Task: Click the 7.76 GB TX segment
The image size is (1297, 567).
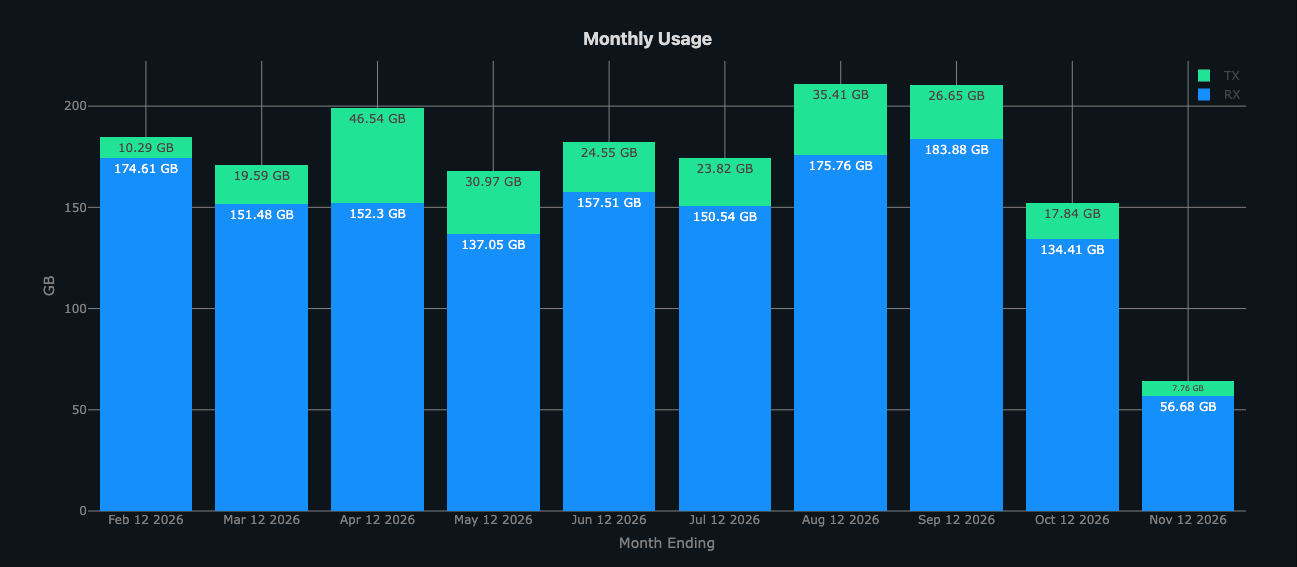Action: tap(1188, 389)
